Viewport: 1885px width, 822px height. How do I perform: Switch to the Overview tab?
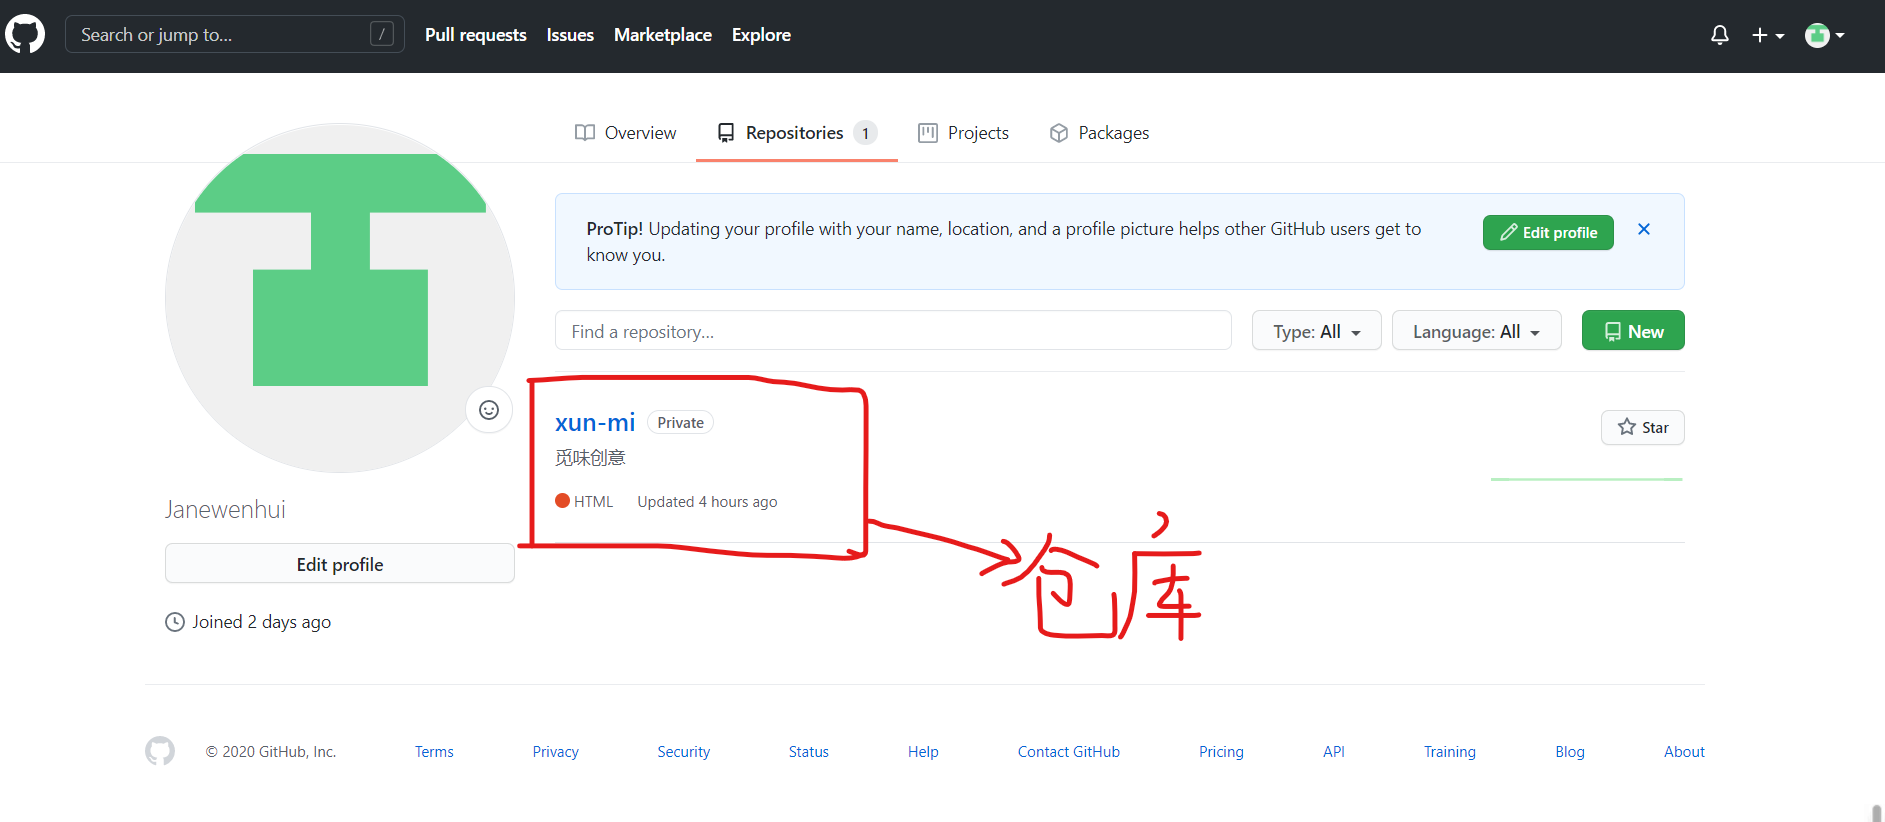coord(626,133)
